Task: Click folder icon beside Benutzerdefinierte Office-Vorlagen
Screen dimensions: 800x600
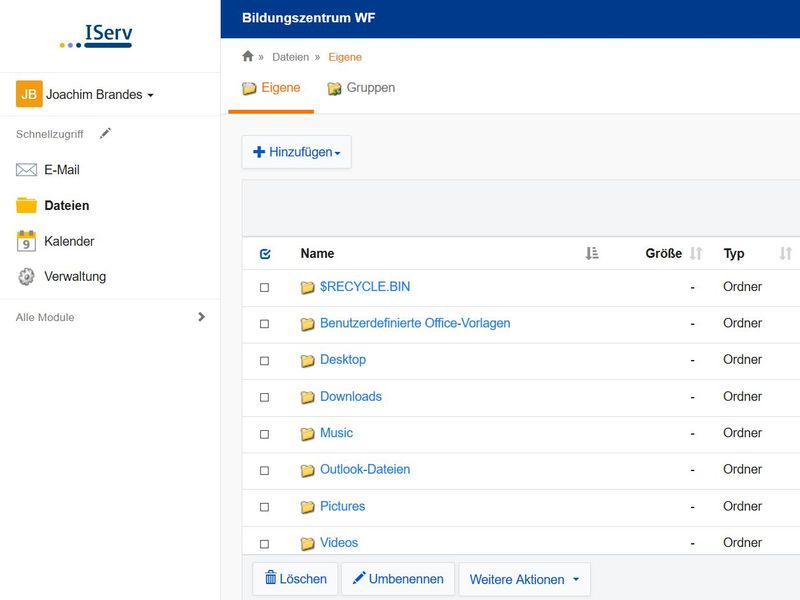Action: (x=307, y=324)
